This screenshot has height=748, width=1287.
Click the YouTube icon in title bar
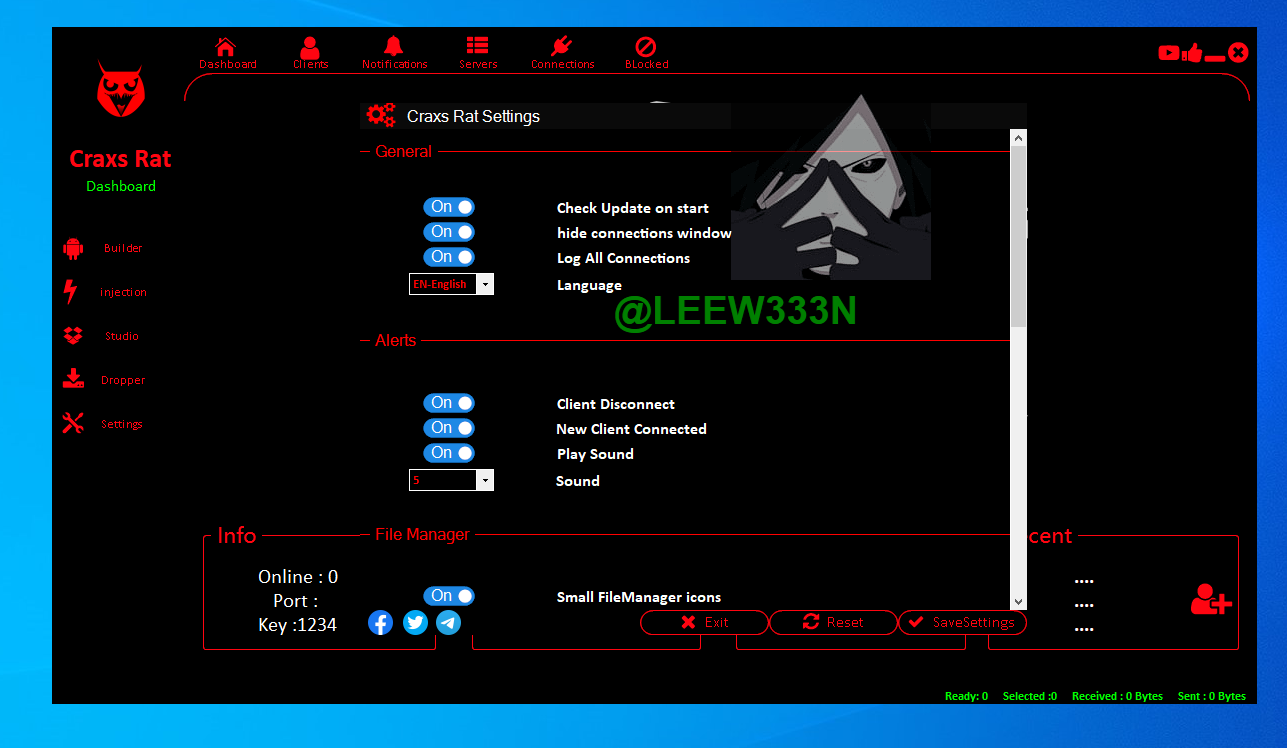[x=1168, y=53]
